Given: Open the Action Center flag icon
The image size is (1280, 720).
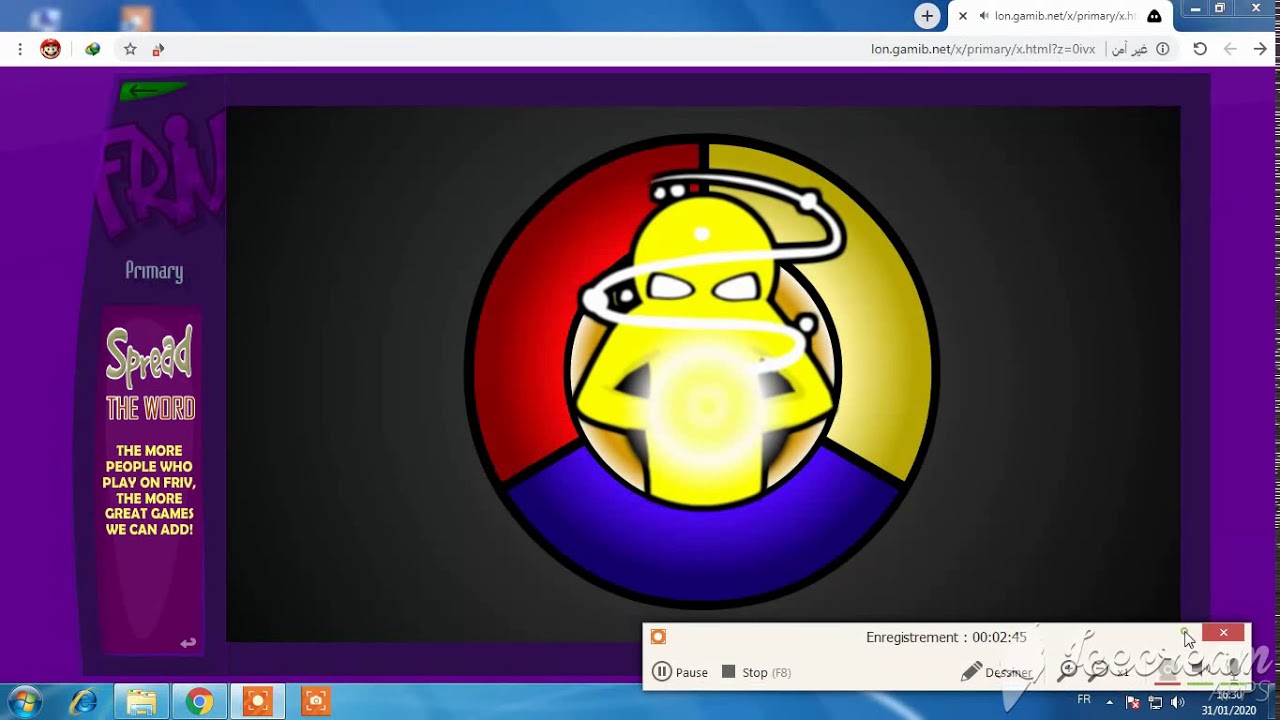Looking at the screenshot, I should 1133,702.
